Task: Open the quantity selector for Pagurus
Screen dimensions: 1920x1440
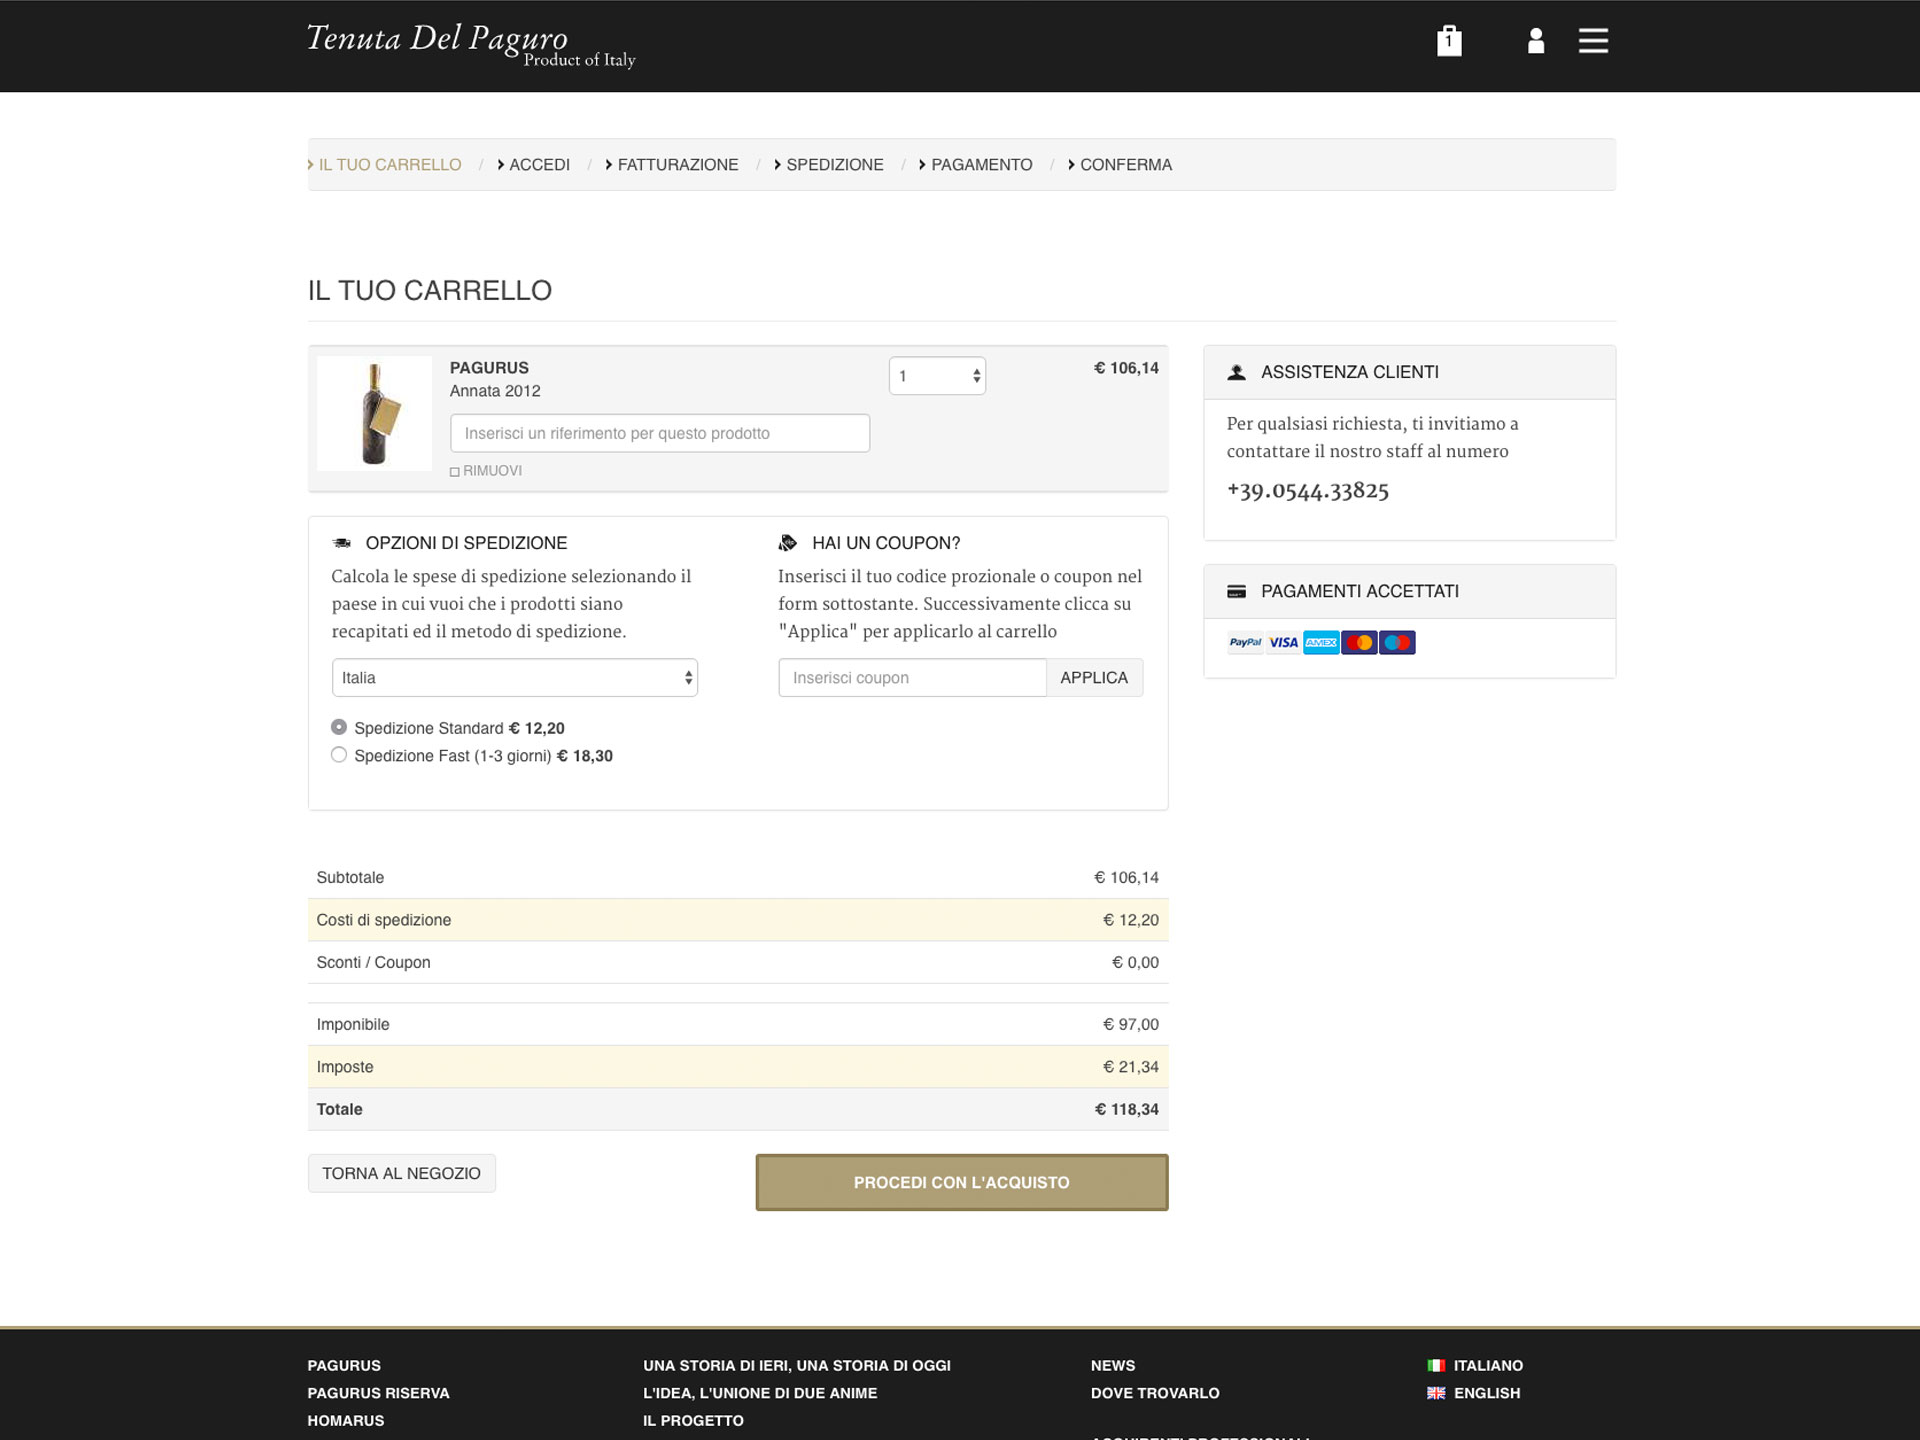Action: pyautogui.click(x=937, y=376)
